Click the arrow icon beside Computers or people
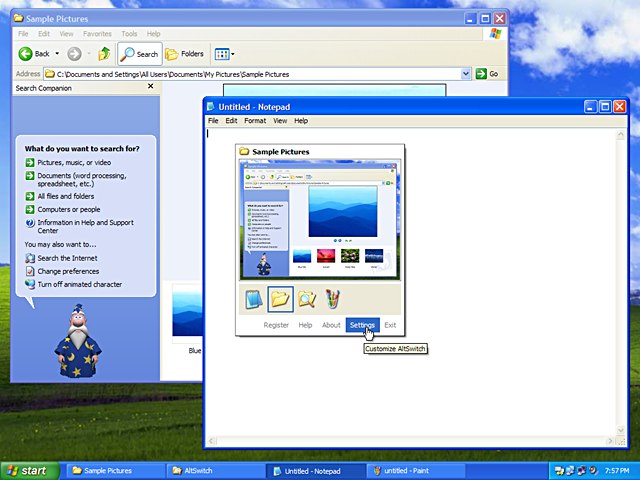The height and width of the screenshot is (480, 640). click(30, 209)
